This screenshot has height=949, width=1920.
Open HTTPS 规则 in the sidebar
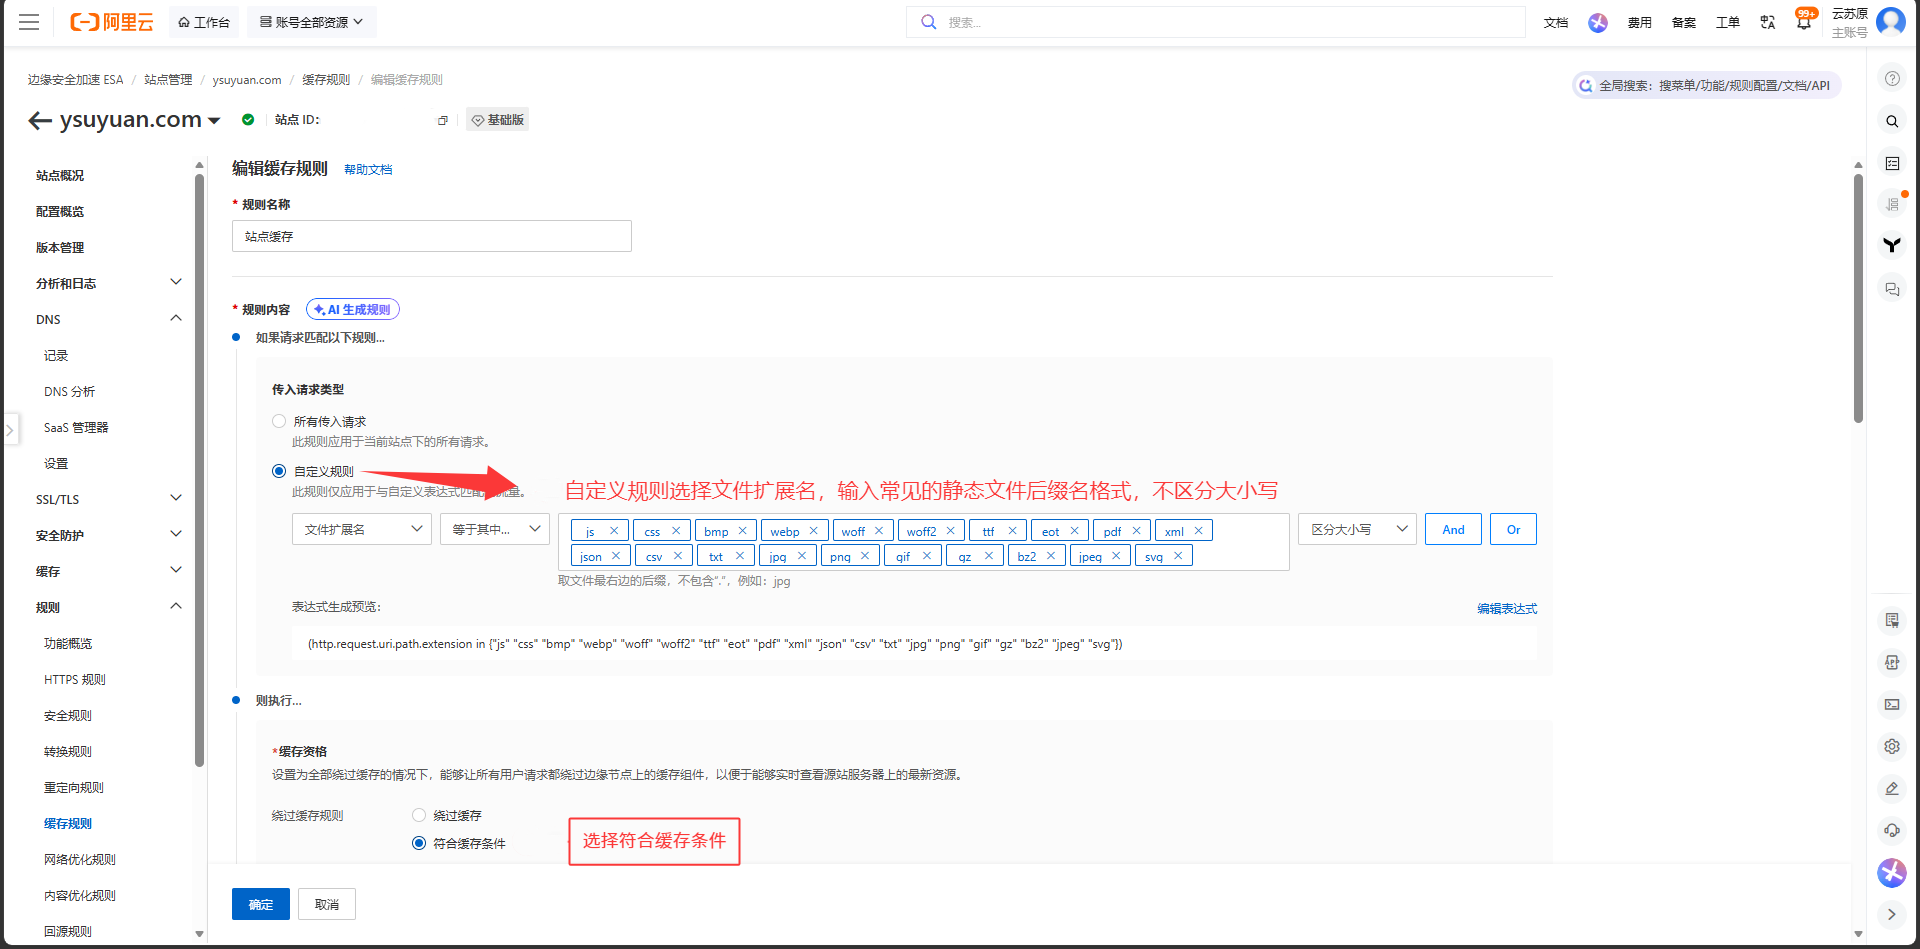pos(75,680)
